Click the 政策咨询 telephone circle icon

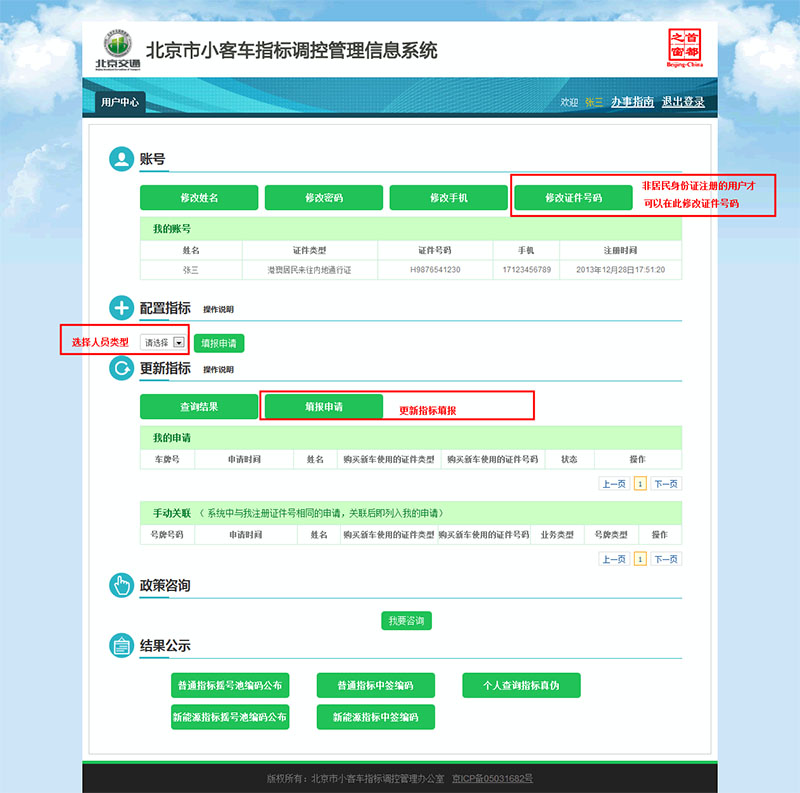[121, 585]
